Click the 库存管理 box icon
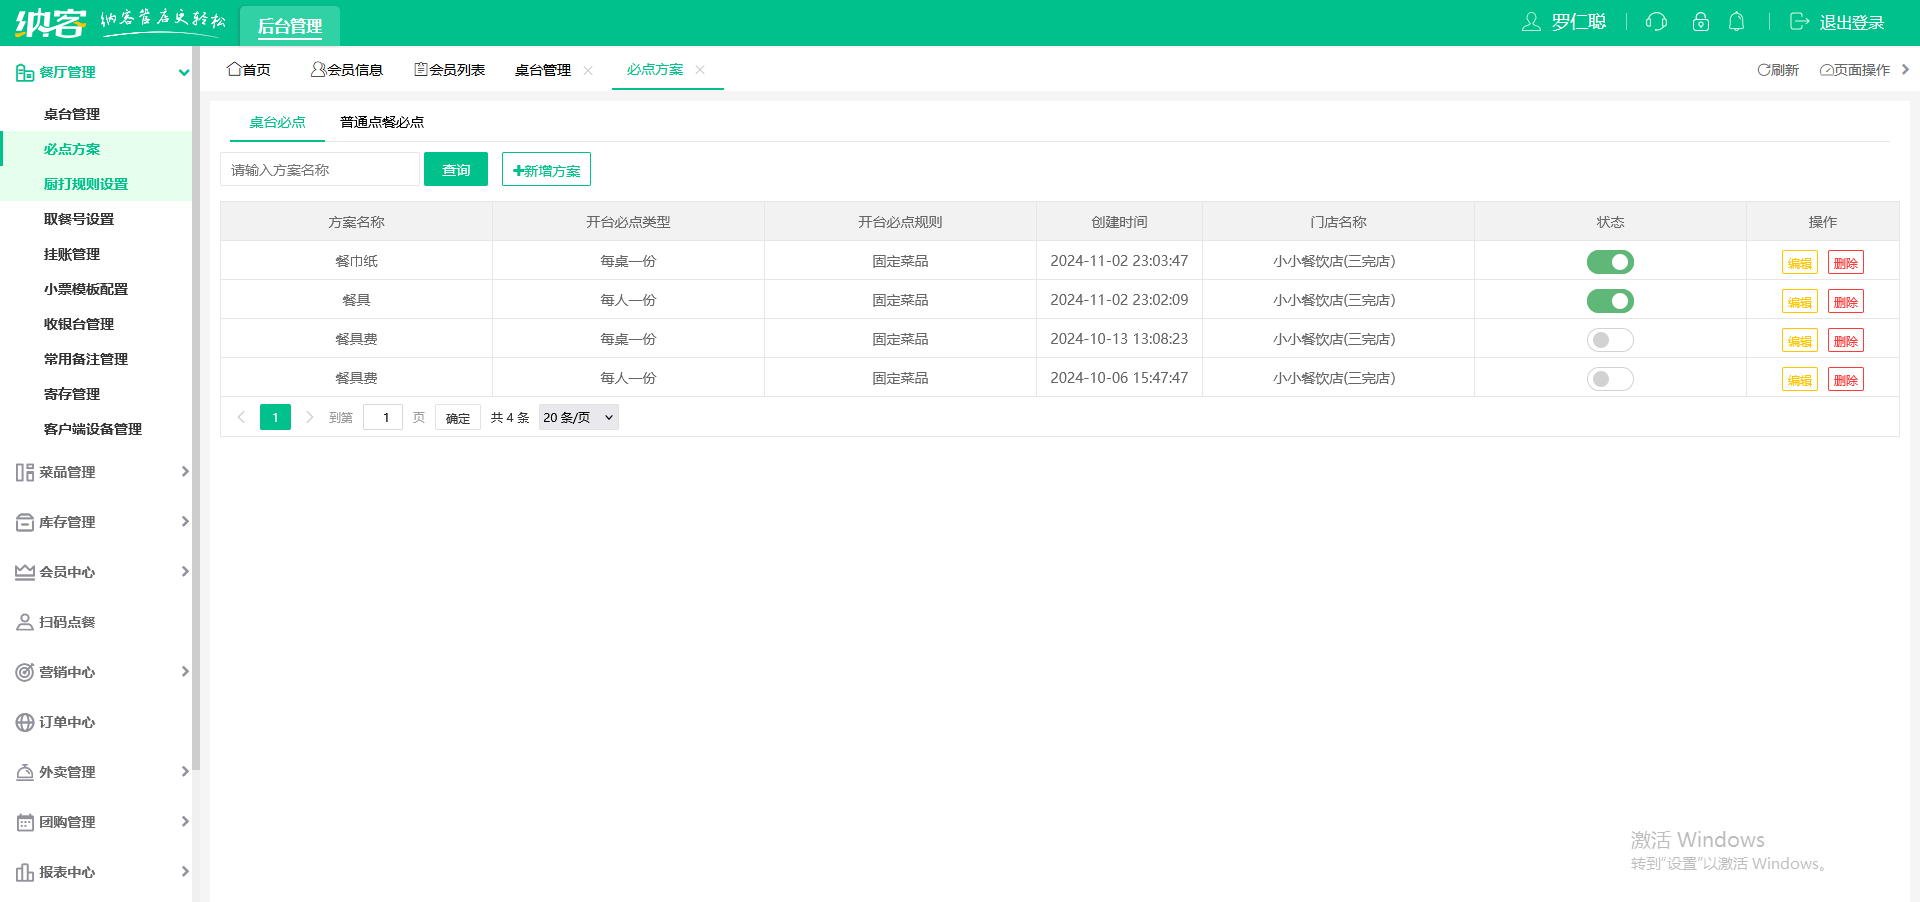 coord(25,522)
